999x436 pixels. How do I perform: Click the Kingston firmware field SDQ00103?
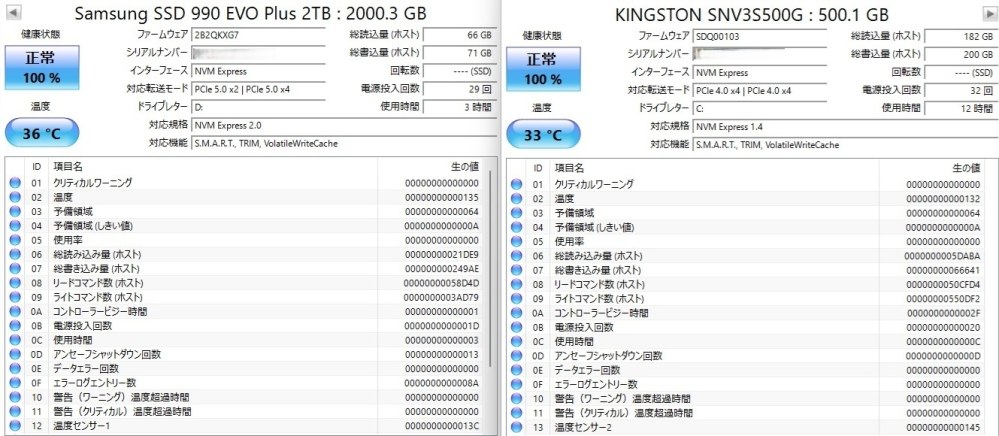(759, 36)
